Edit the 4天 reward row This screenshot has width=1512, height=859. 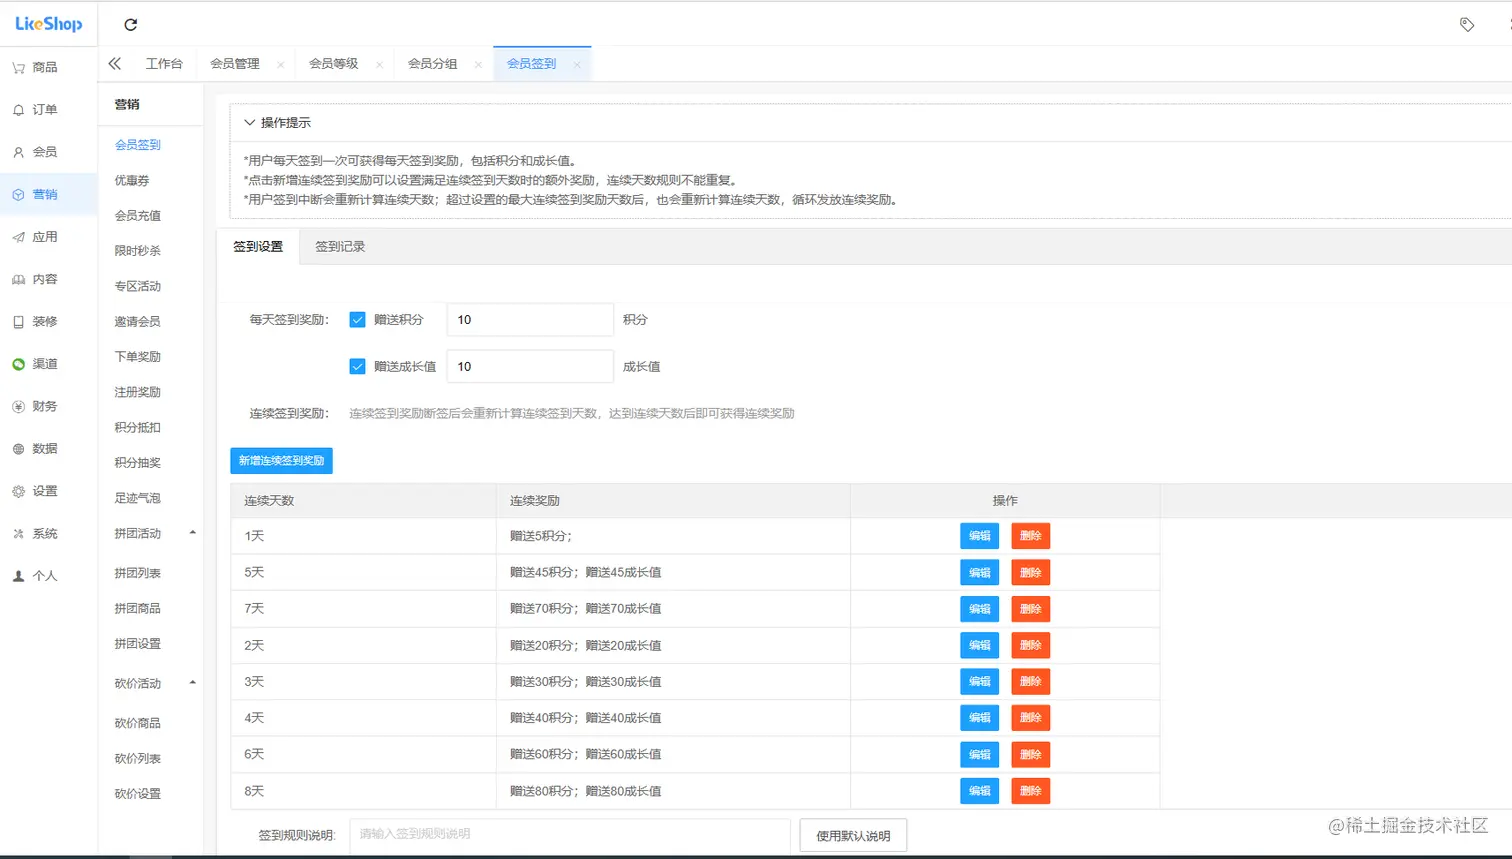click(x=979, y=718)
